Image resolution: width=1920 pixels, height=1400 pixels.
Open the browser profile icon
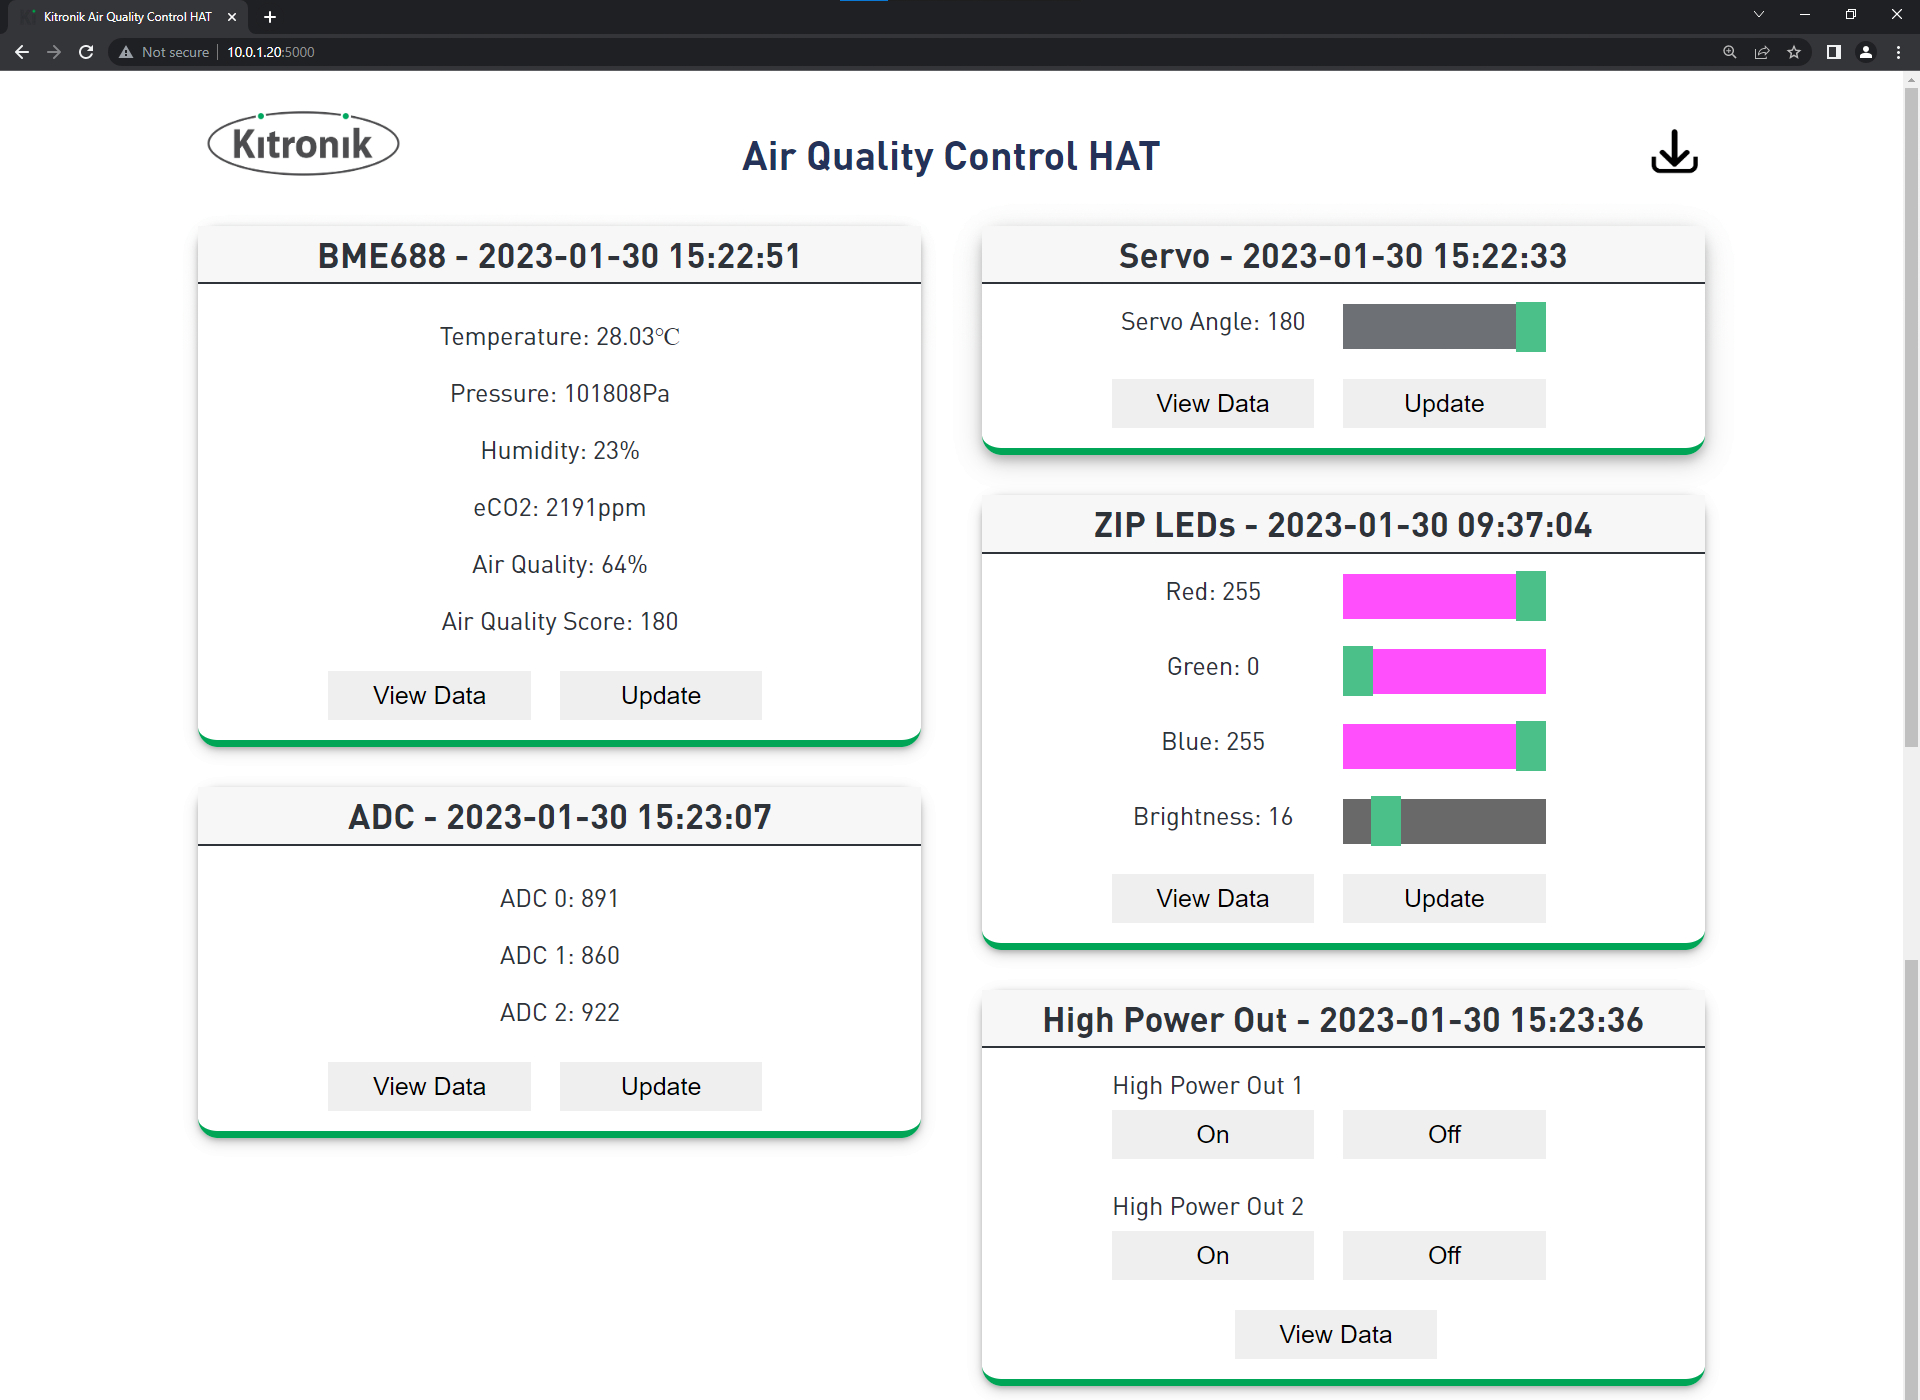click(x=1866, y=52)
